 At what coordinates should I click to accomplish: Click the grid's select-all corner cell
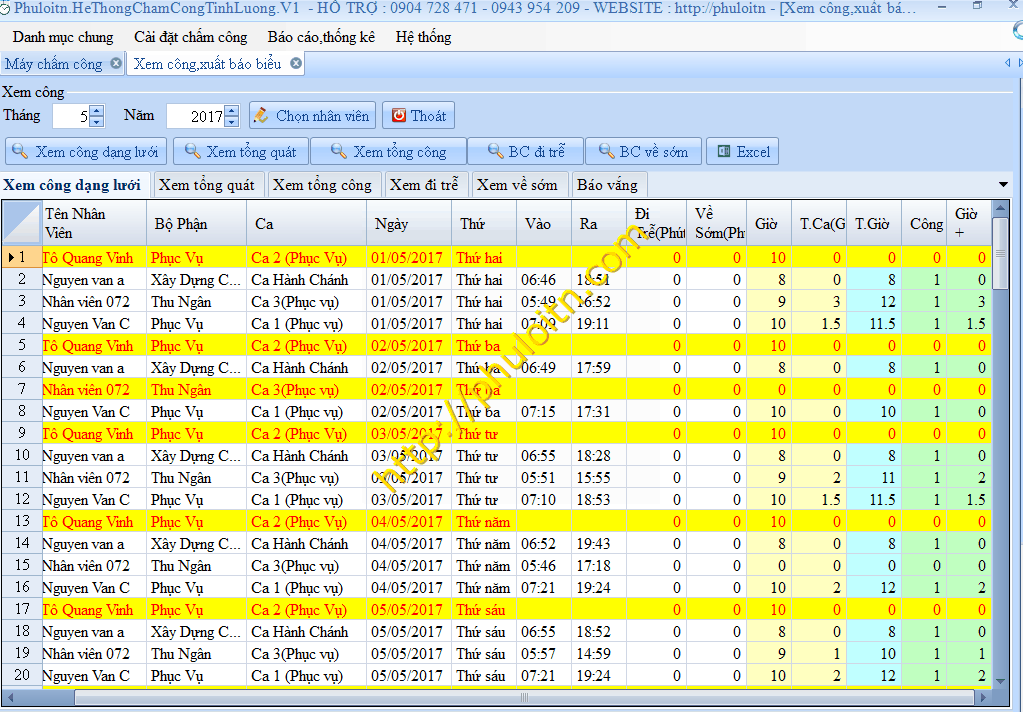(22, 223)
